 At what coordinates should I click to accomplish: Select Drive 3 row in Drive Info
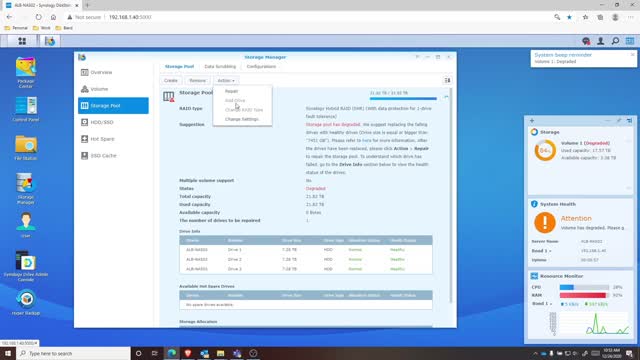[306, 269]
